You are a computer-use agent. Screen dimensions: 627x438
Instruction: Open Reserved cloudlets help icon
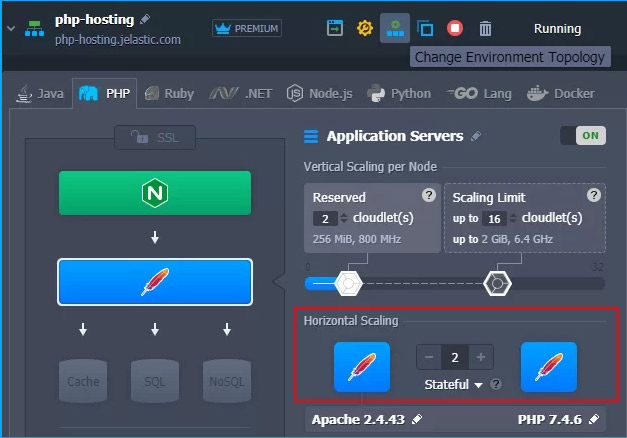[429, 195]
